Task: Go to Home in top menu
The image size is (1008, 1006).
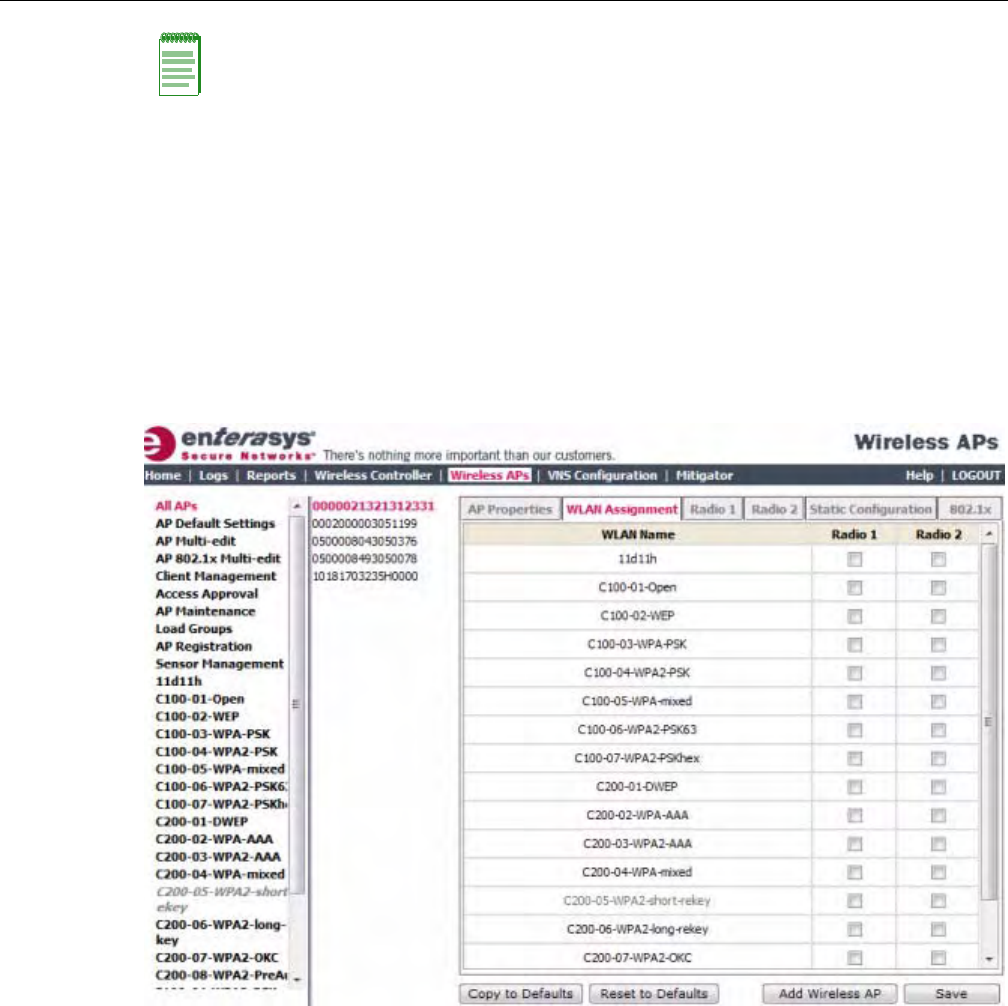Action: click(163, 475)
